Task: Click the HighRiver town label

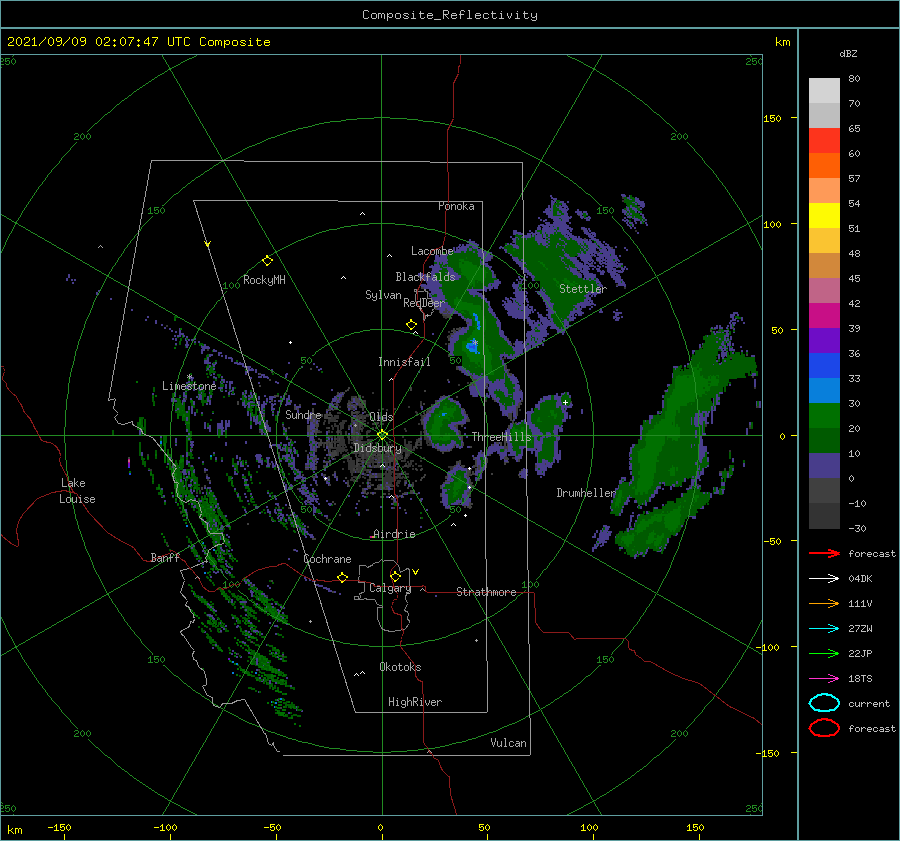Action: 415,702
